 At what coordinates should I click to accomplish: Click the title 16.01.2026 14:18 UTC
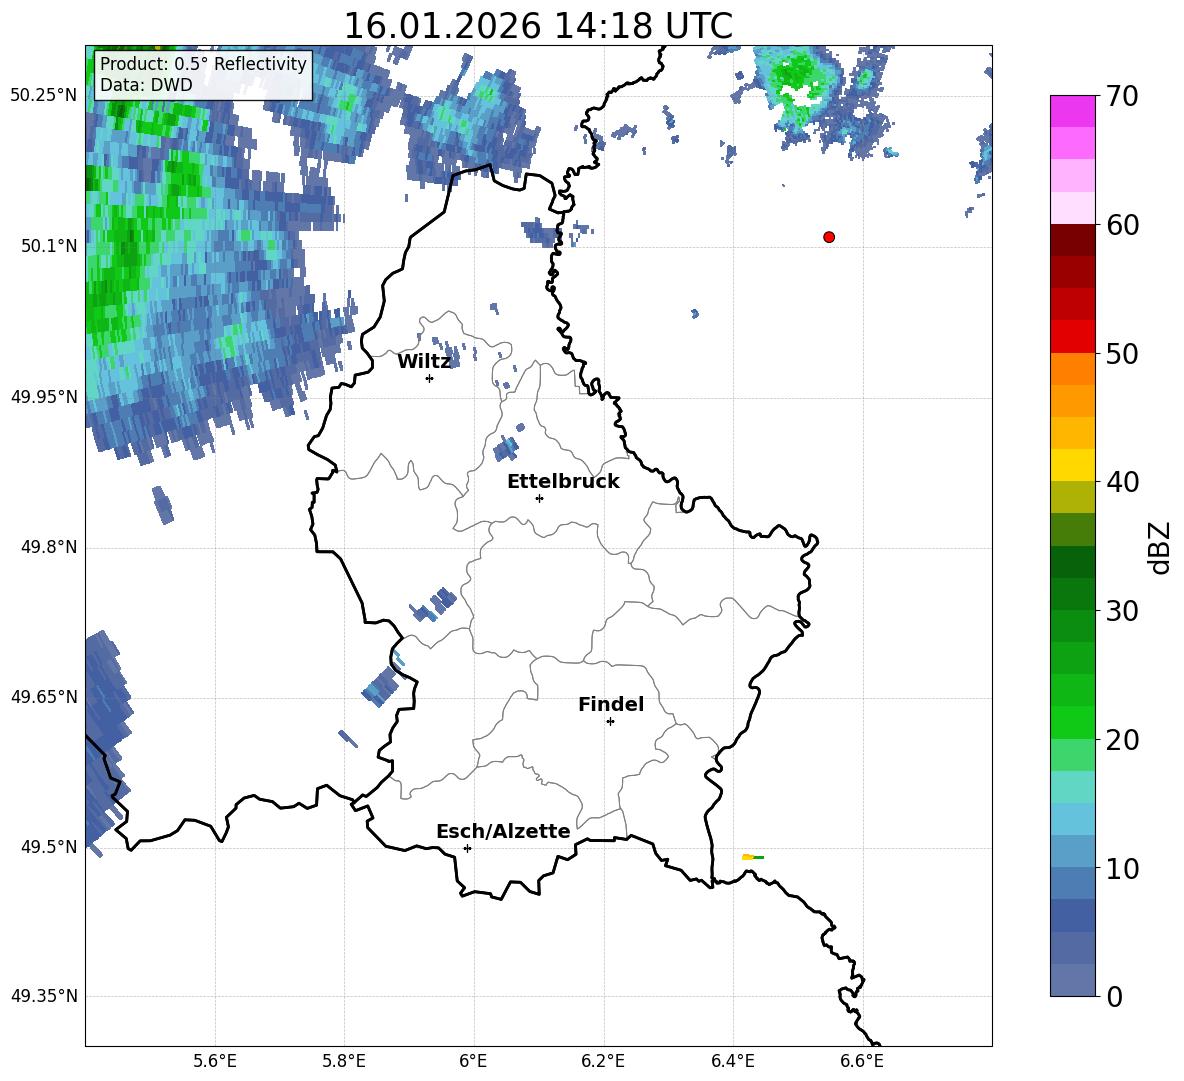pyautogui.click(x=538, y=26)
